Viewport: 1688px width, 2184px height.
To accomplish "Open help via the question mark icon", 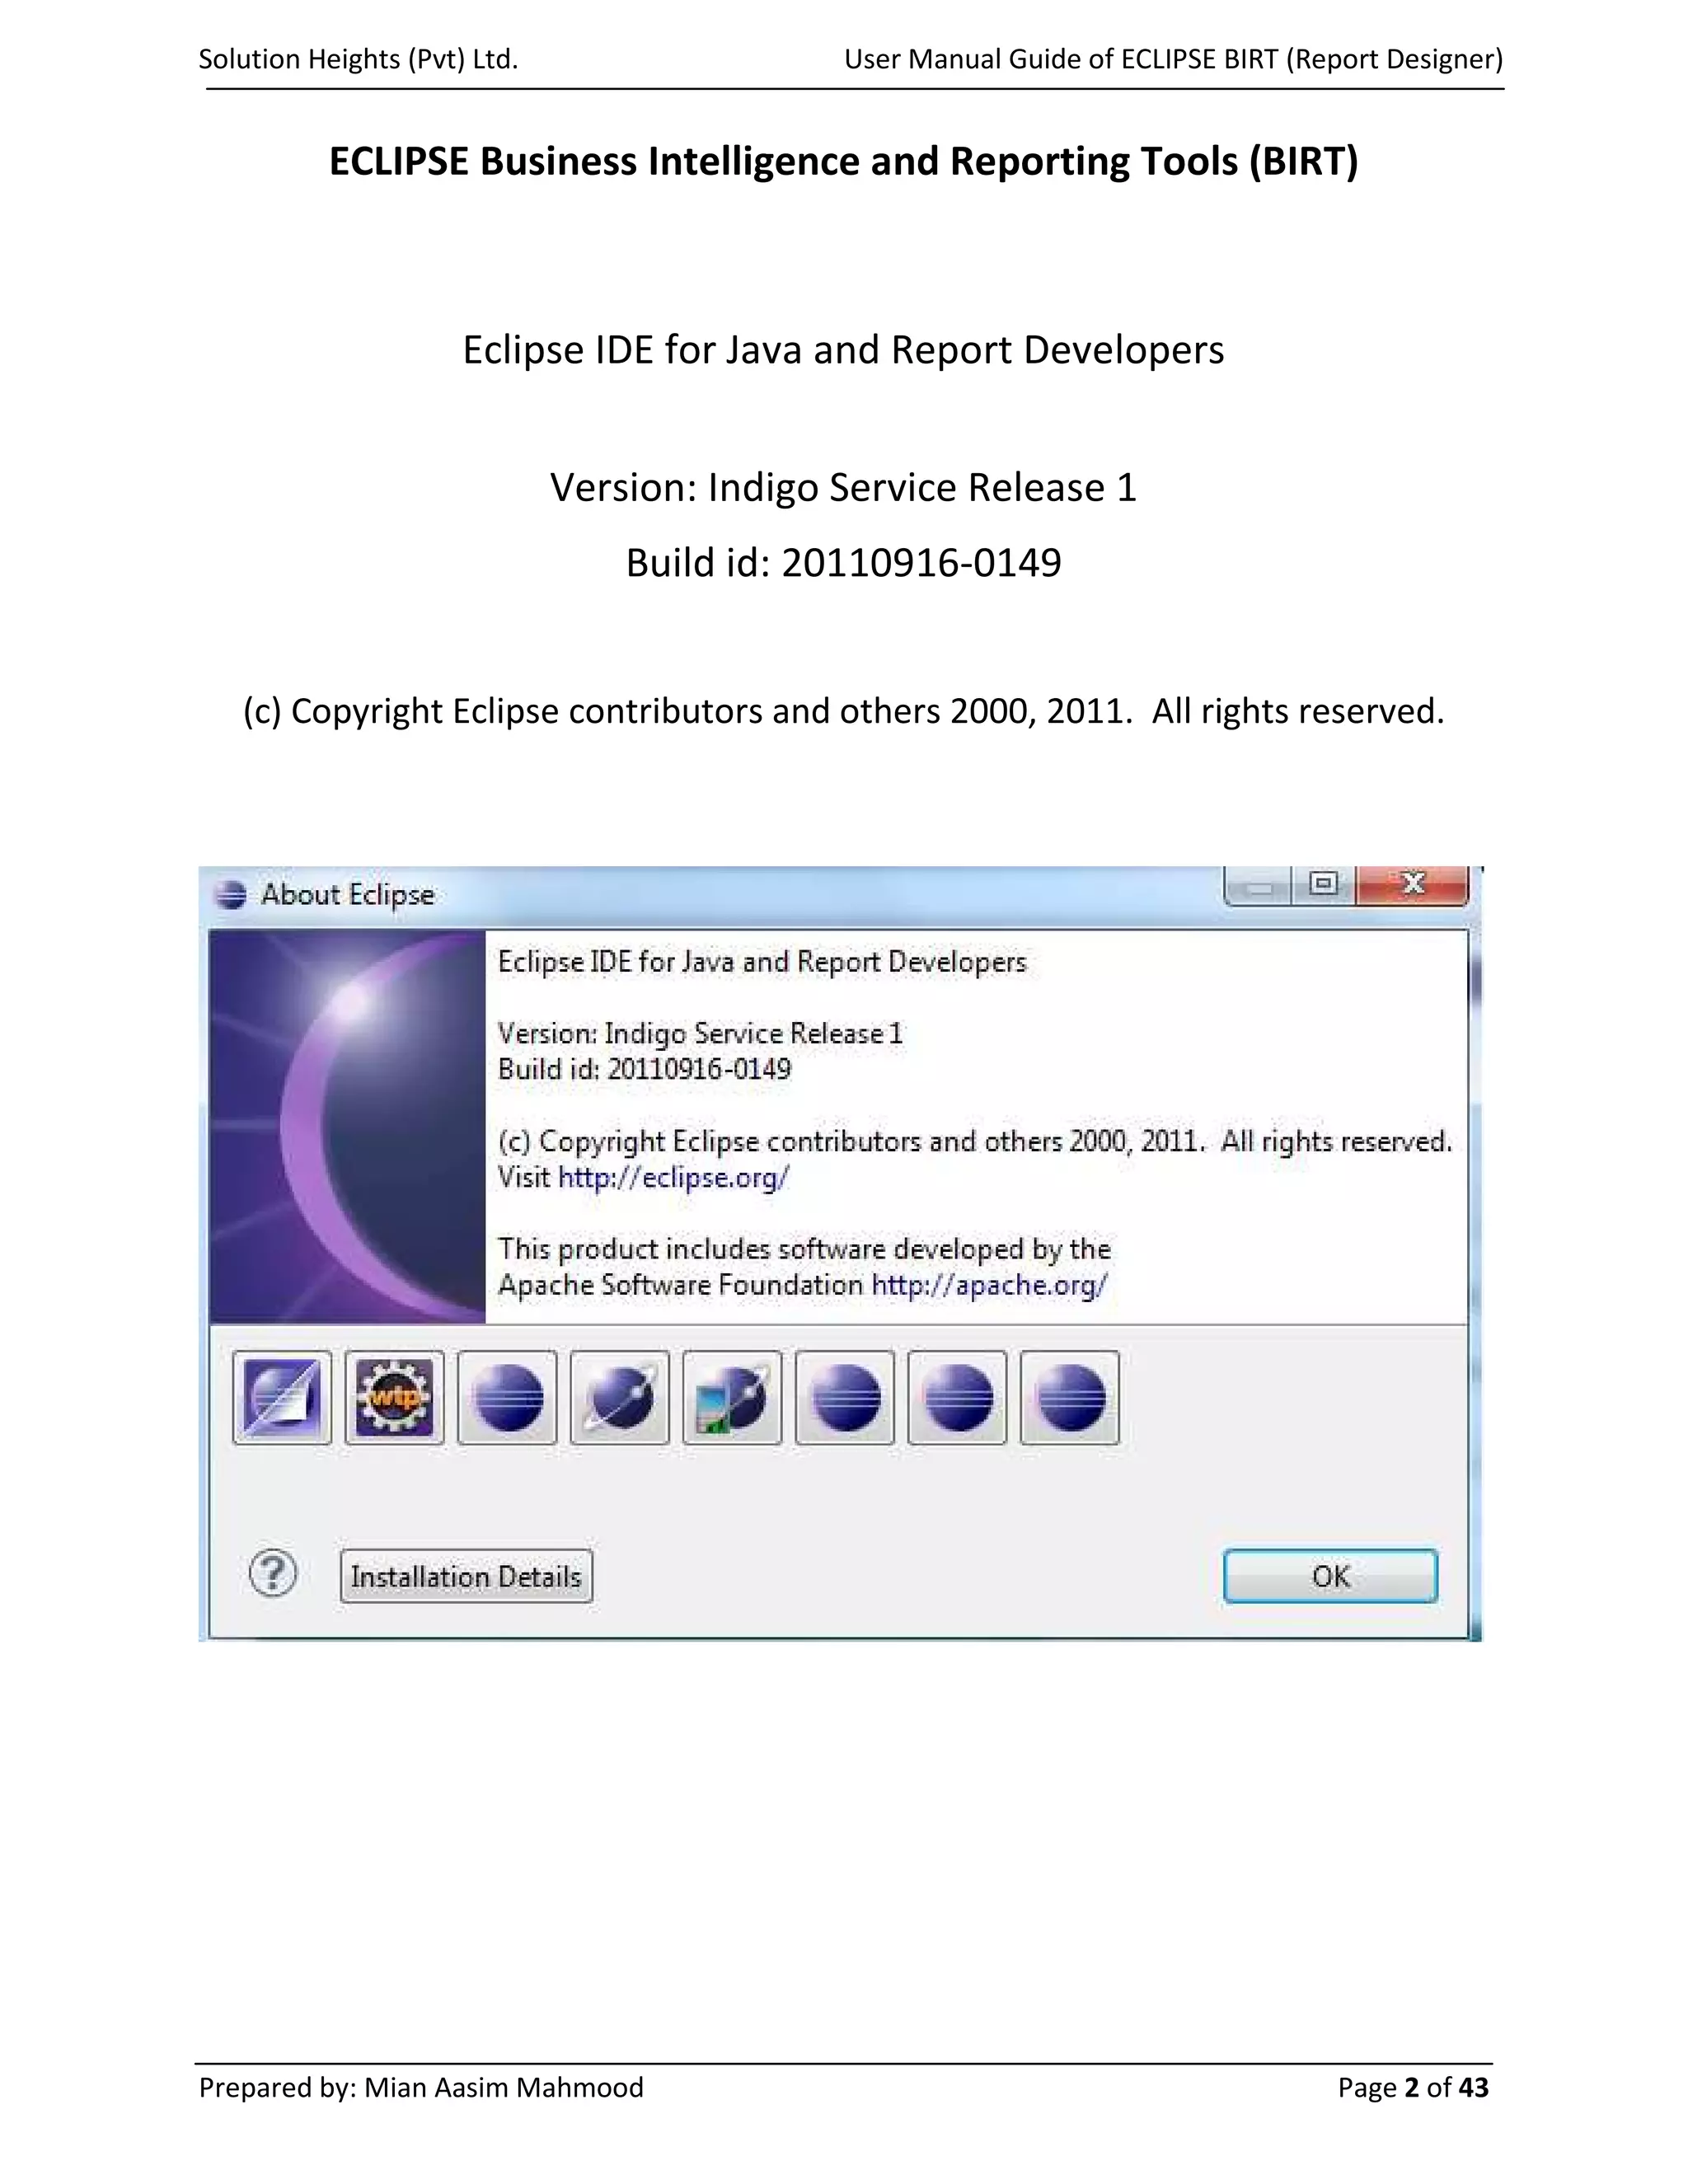I will coord(272,1575).
